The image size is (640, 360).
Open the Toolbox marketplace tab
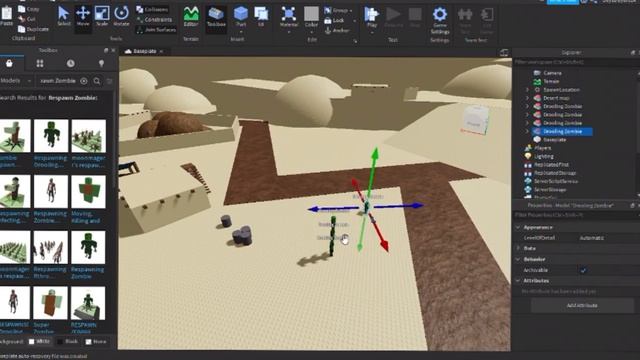[x=9, y=63]
